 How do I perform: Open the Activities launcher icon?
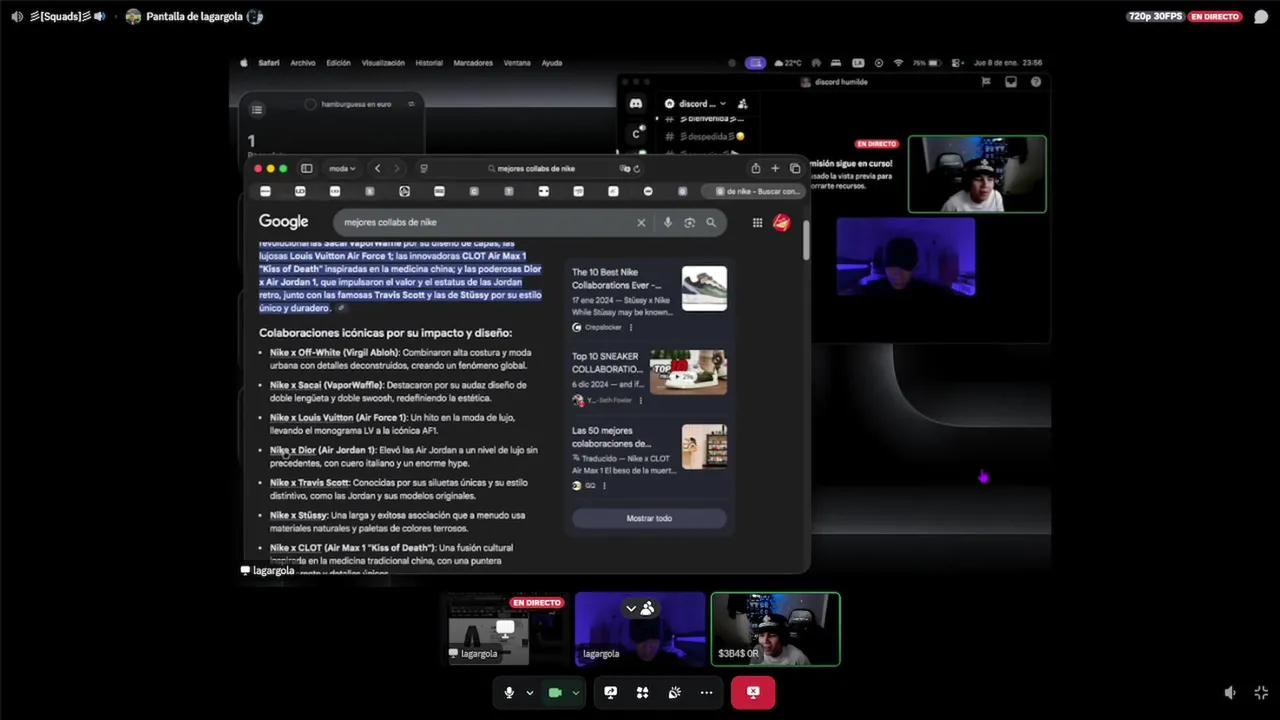pyautogui.click(x=642, y=692)
